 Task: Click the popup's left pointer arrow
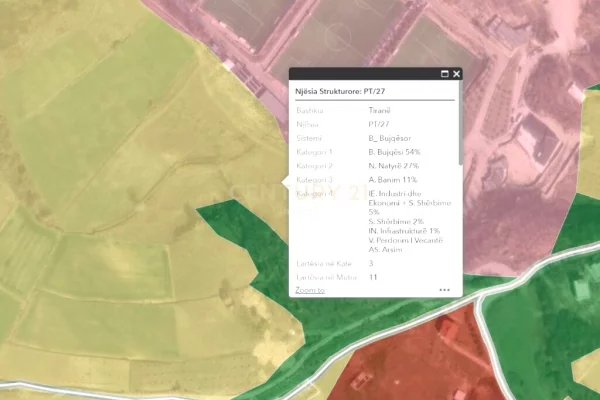click(286, 182)
